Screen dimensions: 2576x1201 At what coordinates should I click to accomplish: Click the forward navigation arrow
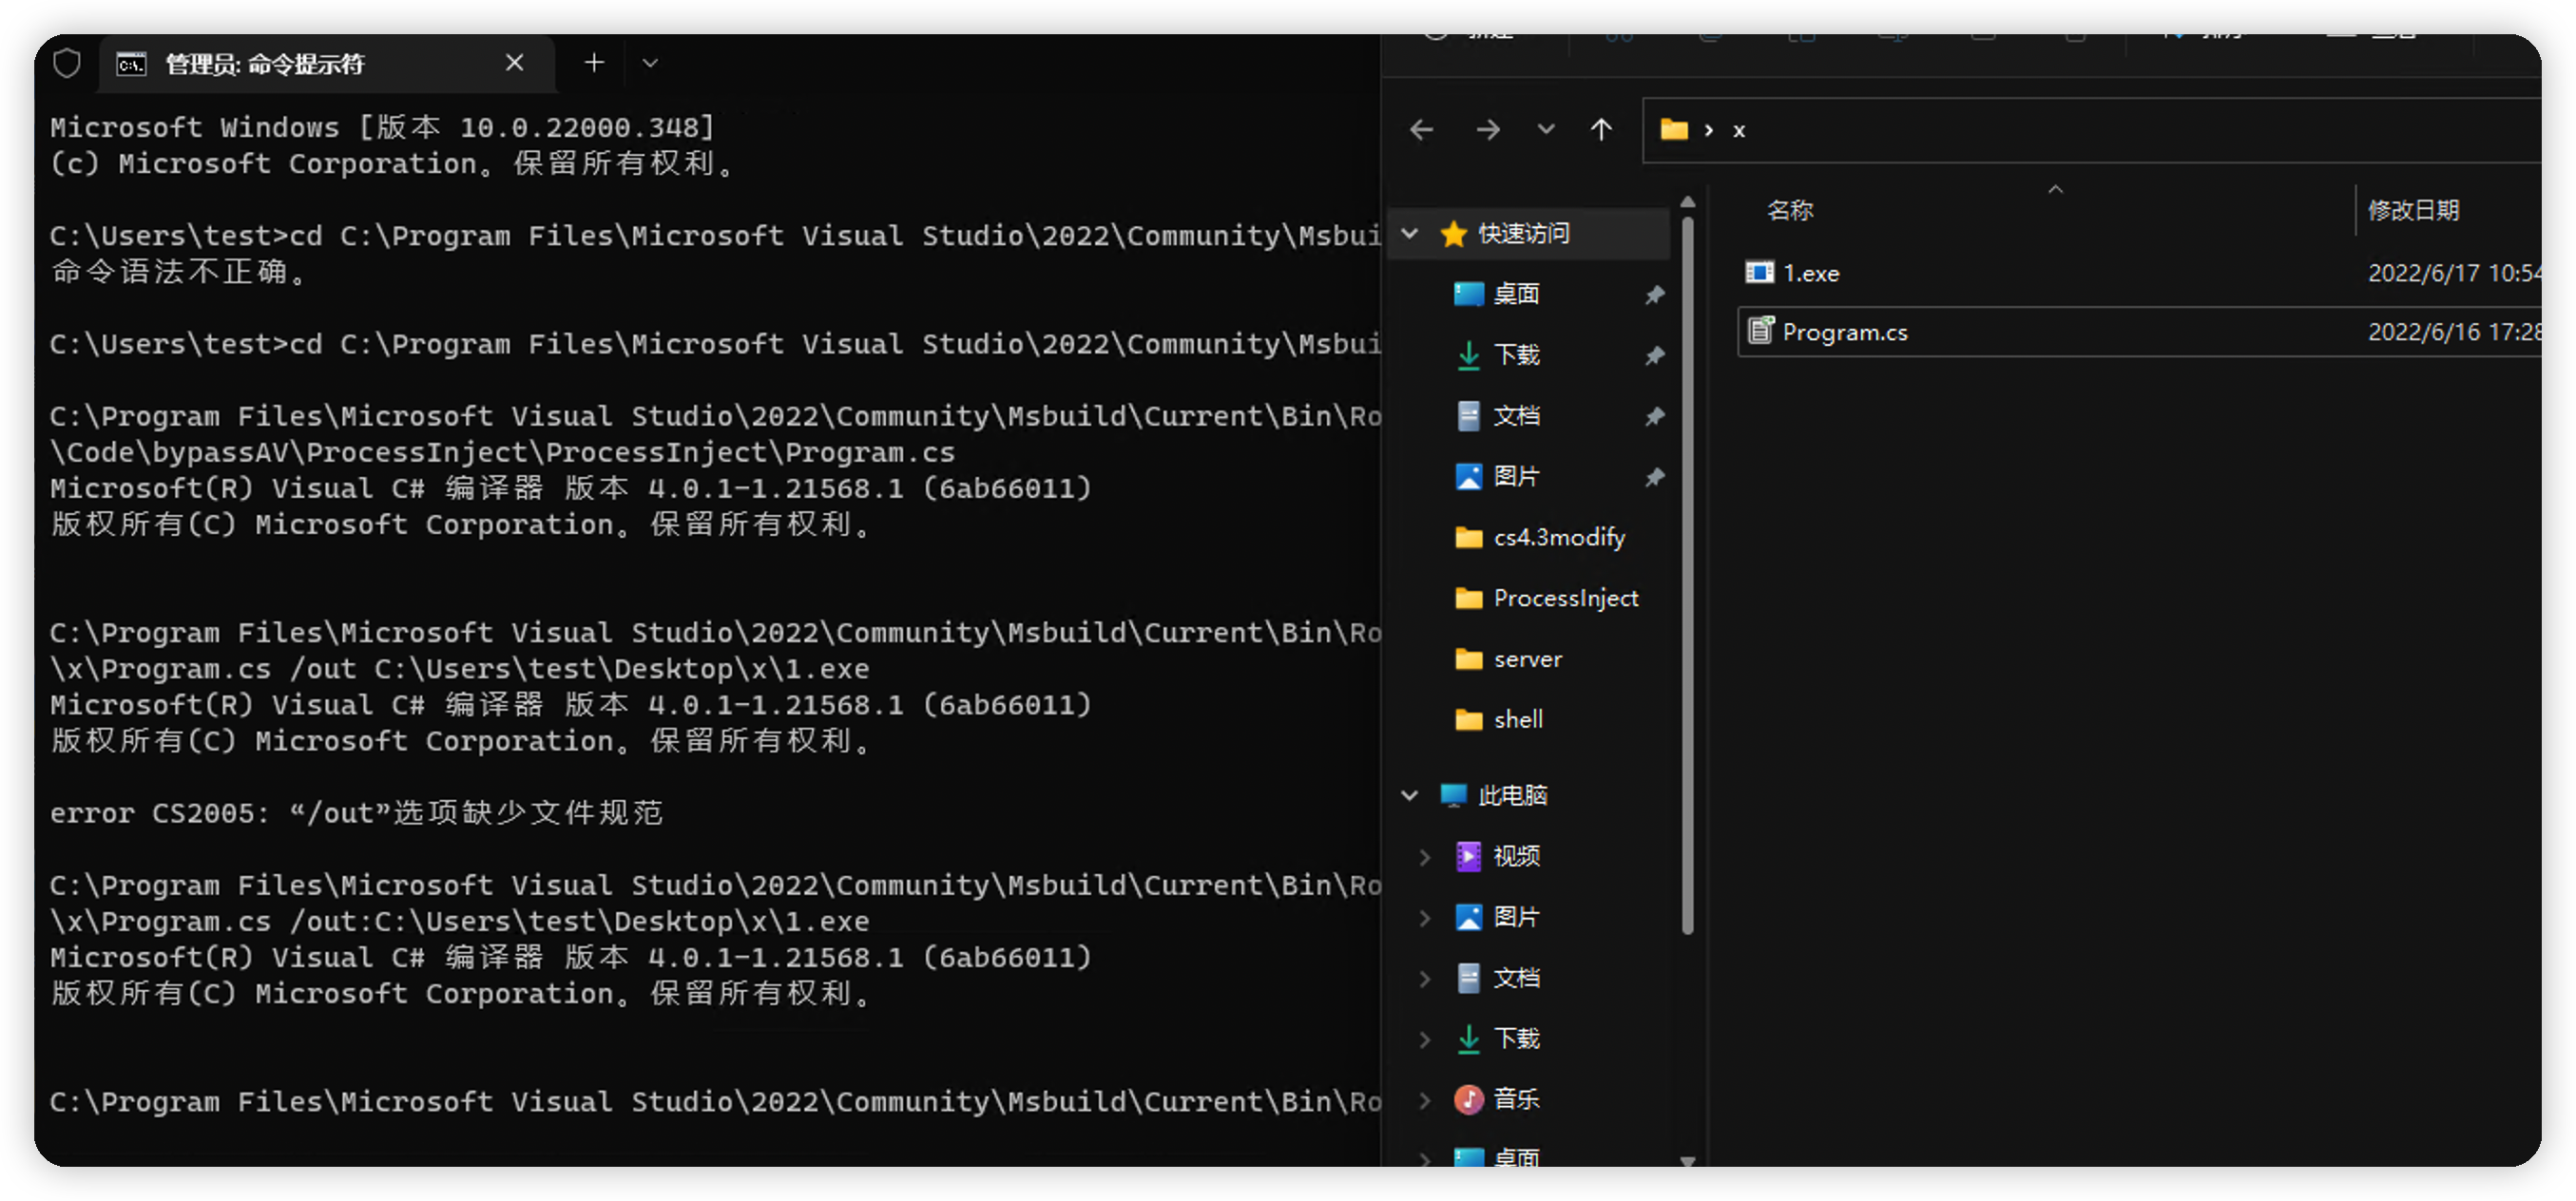coord(1487,130)
